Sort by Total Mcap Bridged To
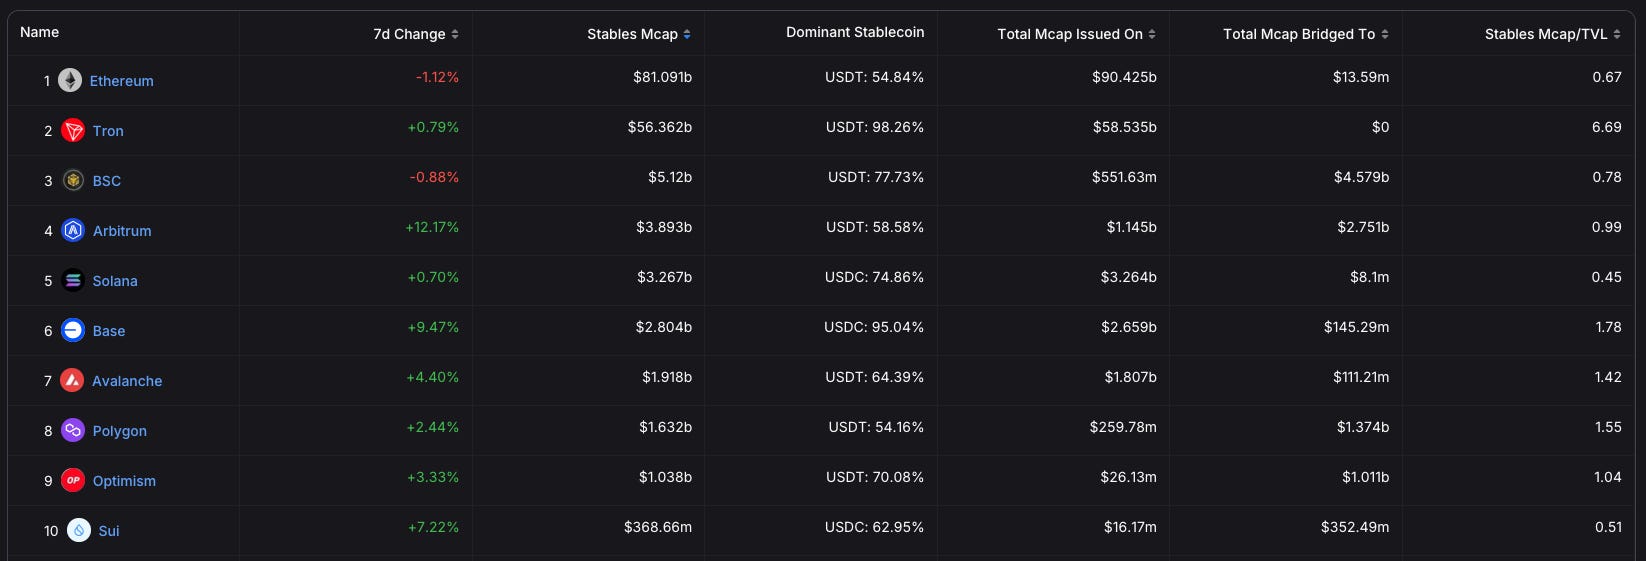 click(1305, 34)
